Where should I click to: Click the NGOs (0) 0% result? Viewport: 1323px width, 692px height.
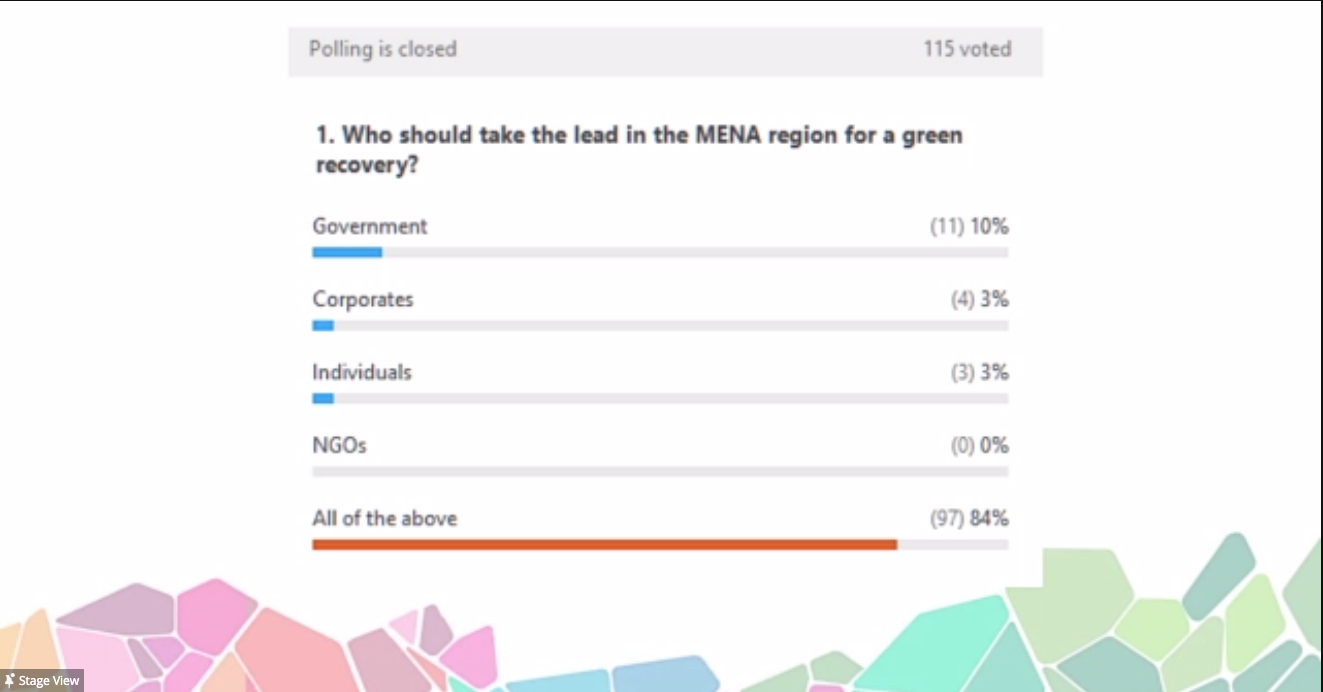pos(979,446)
